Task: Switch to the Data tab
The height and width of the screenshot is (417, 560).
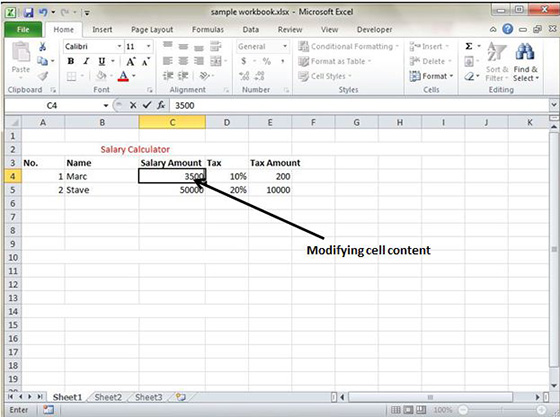Action: click(x=251, y=30)
